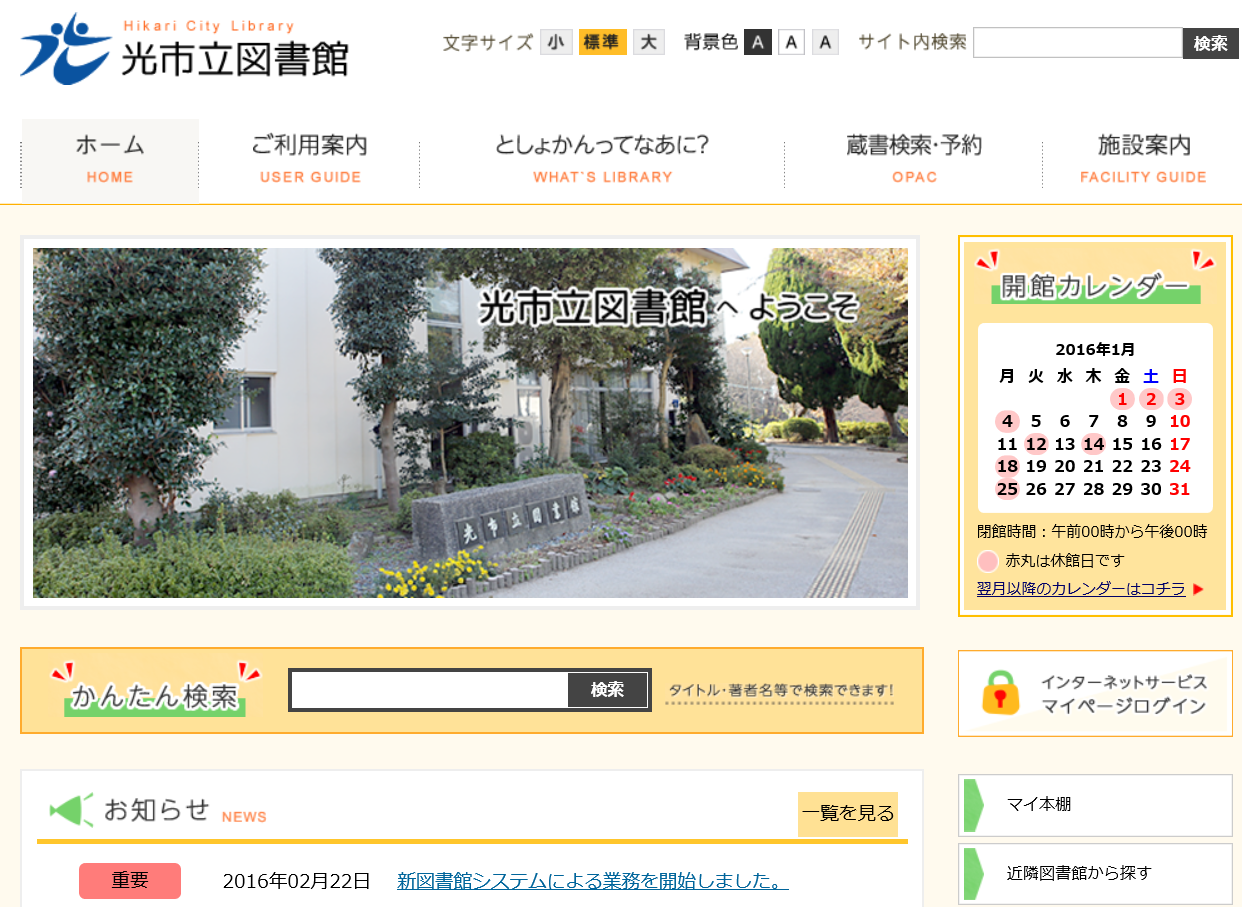Click the red 重要 importance badge
1242x907 pixels.
pos(130,881)
